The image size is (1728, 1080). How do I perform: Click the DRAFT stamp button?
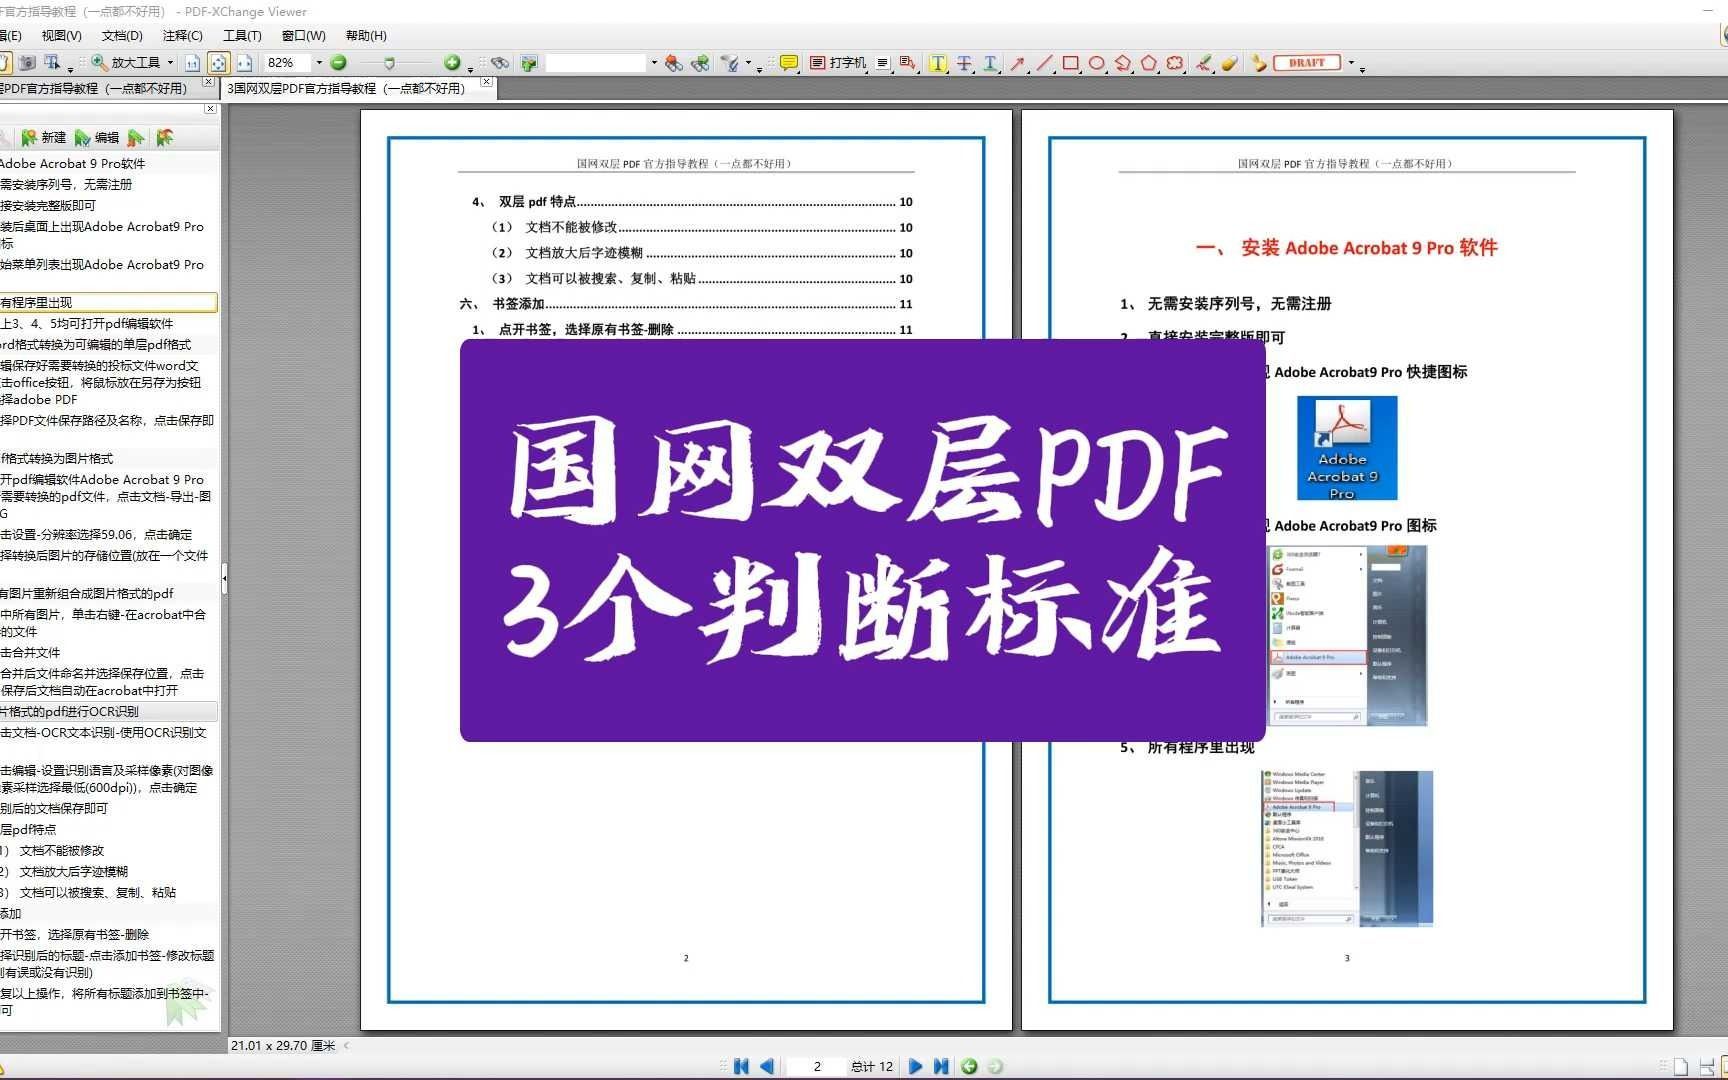click(x=1306, y=63)
